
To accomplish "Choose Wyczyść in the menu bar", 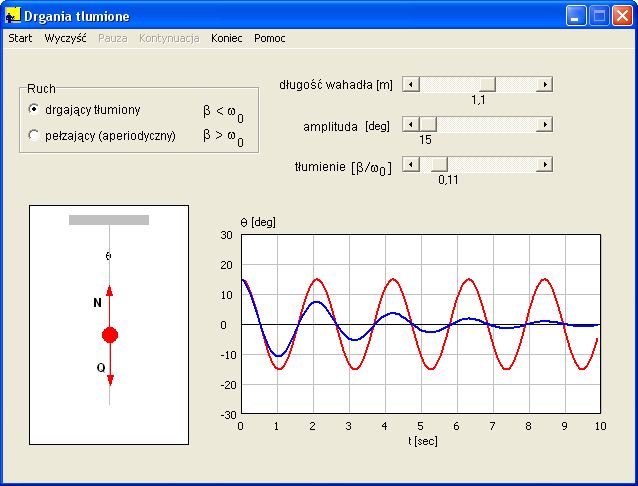I will (66, 38).
